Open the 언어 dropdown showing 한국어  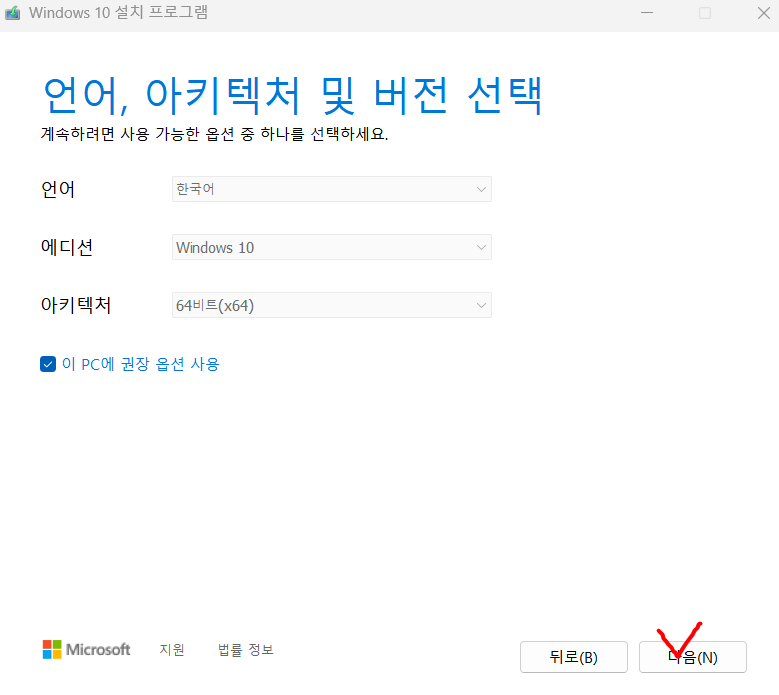click(331, 189)
